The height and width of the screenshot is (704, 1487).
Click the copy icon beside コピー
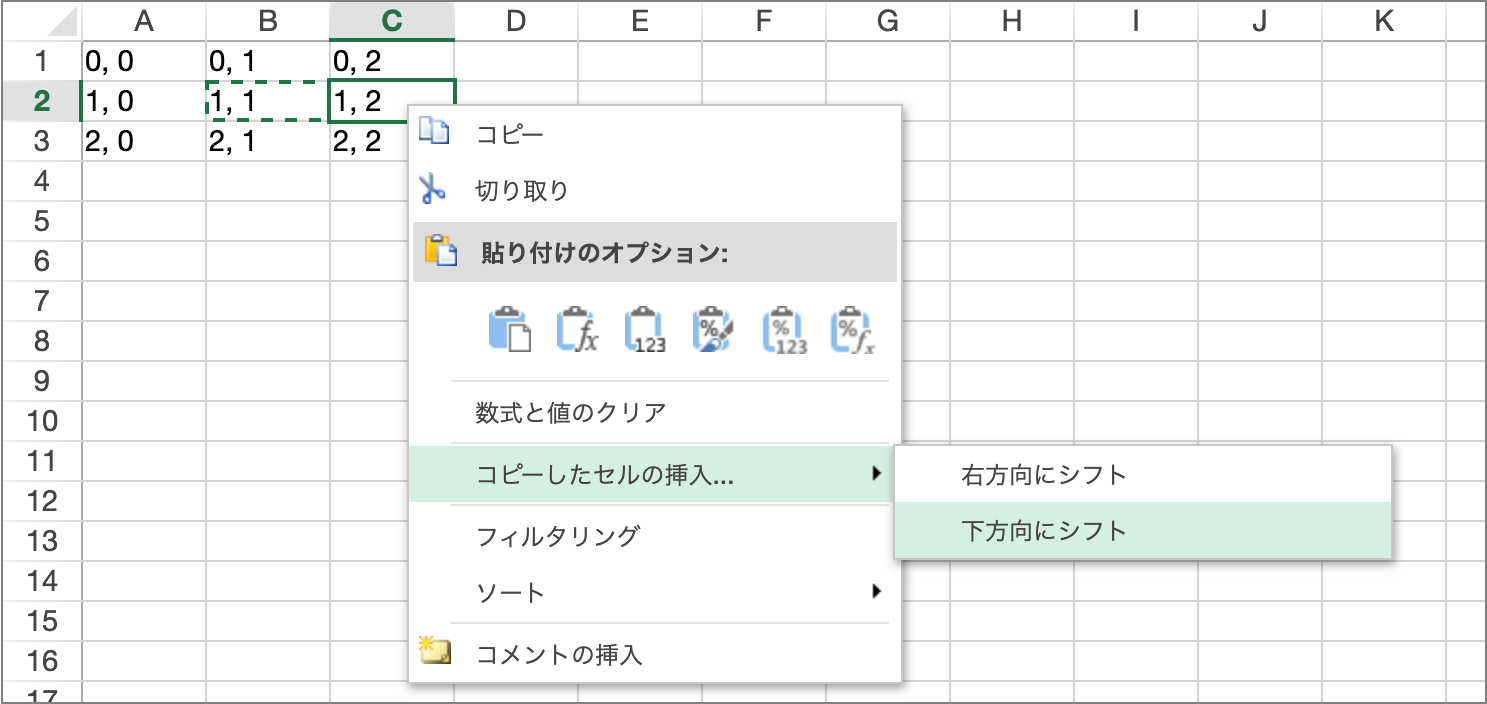pyautogui.click(x=434, y=132)
